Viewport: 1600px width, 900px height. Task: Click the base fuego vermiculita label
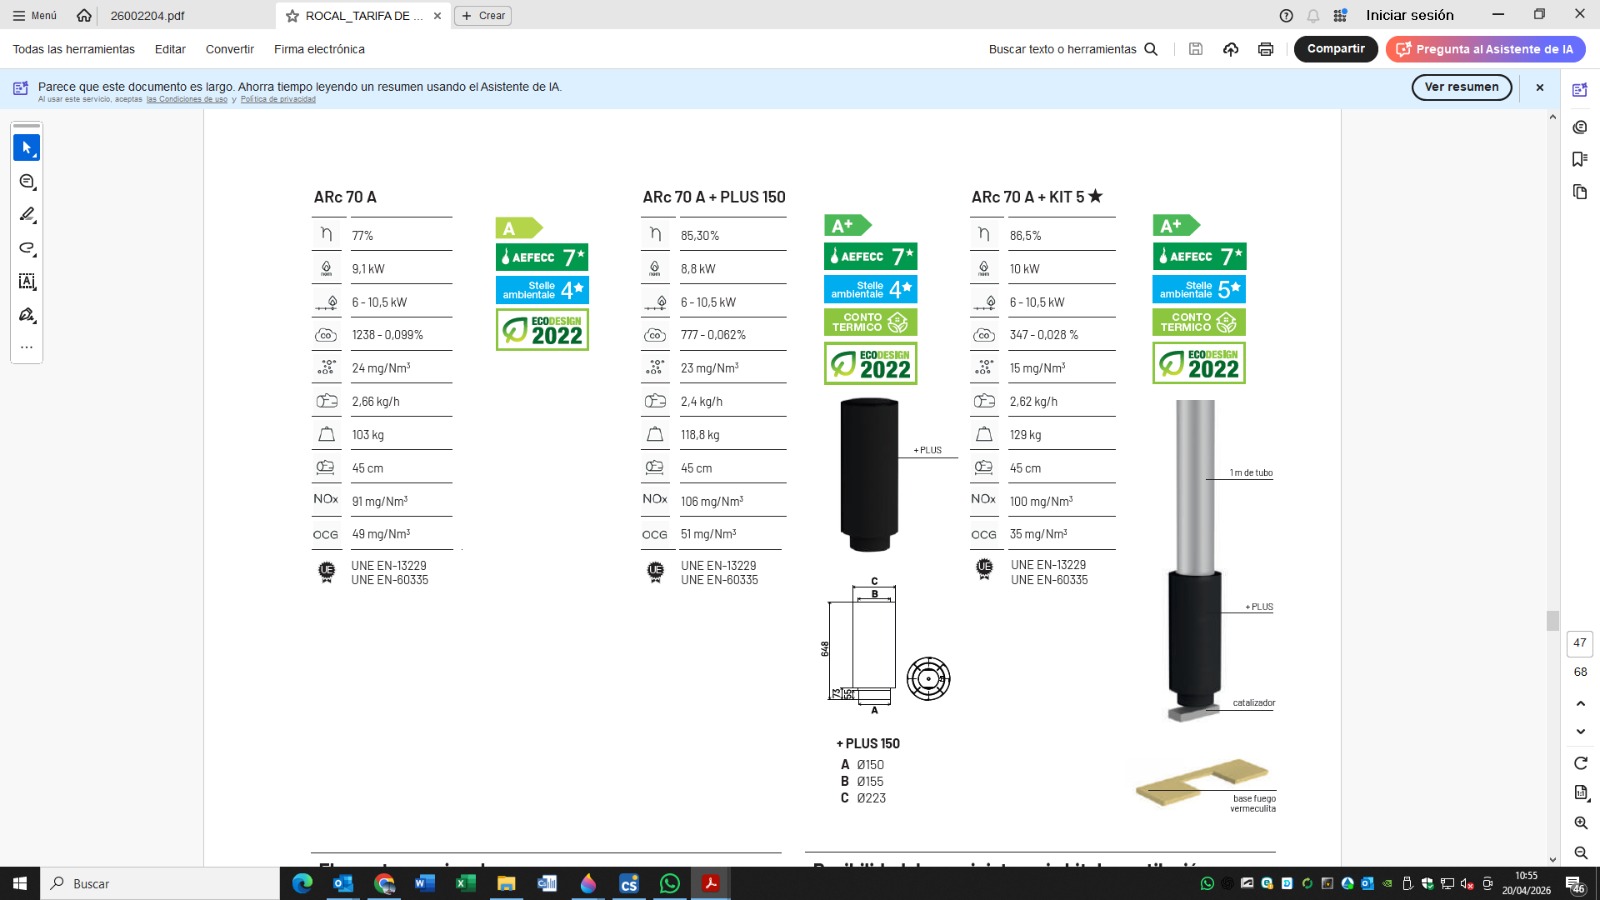coord(1254,803)
